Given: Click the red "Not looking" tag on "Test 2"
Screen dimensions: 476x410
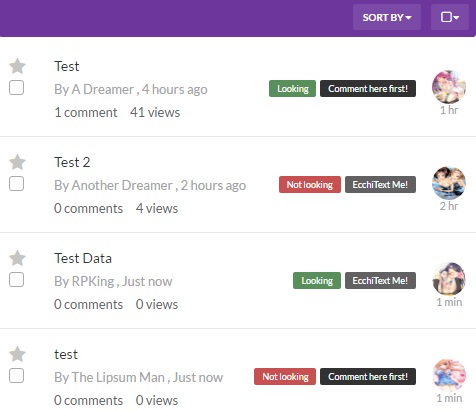Looking at the screenshot, I should pos(310,185).
